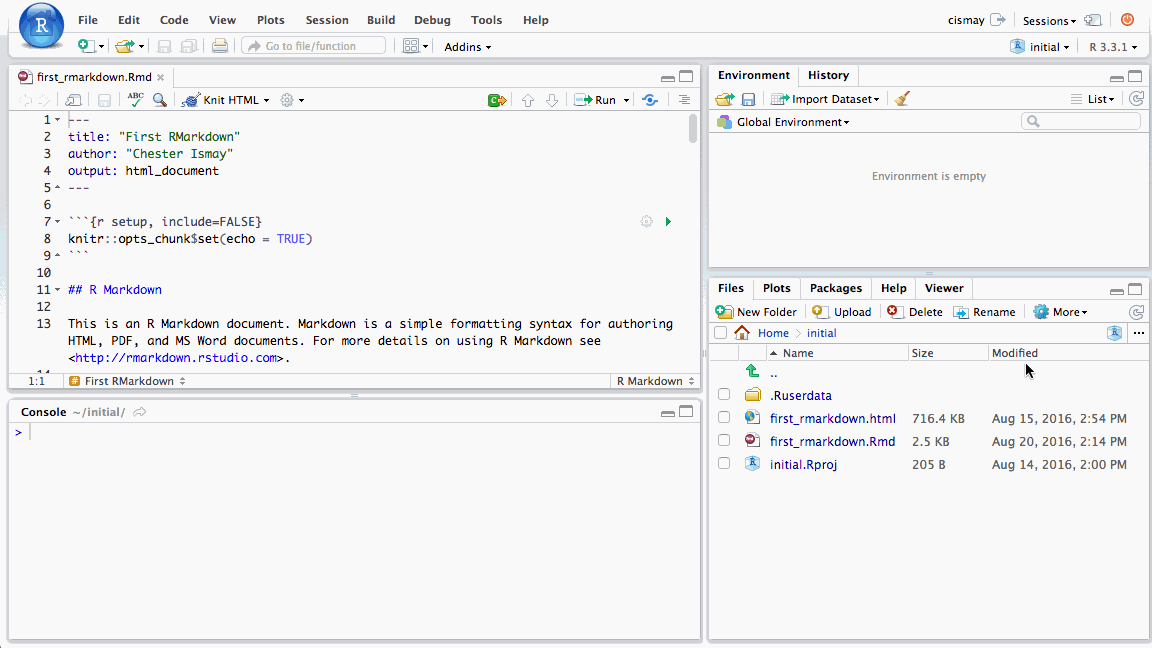
Task: Click the clear workspace broom icon
Action: (902, 99)
